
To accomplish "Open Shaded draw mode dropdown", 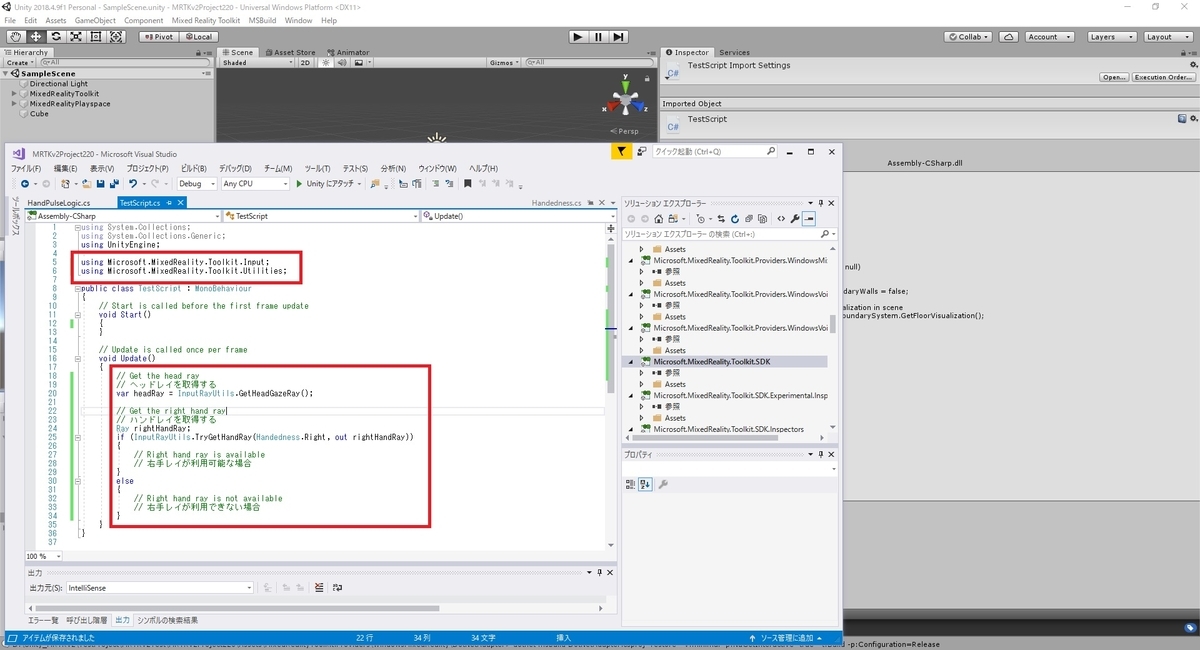I will coord(257,62).
